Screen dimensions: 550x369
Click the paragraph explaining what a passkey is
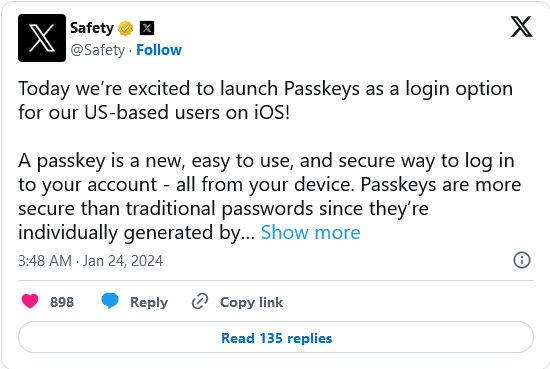pos(270,196)
